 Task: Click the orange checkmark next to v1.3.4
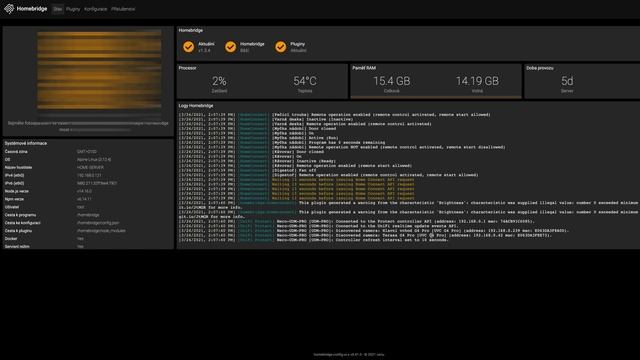point(189,47)
